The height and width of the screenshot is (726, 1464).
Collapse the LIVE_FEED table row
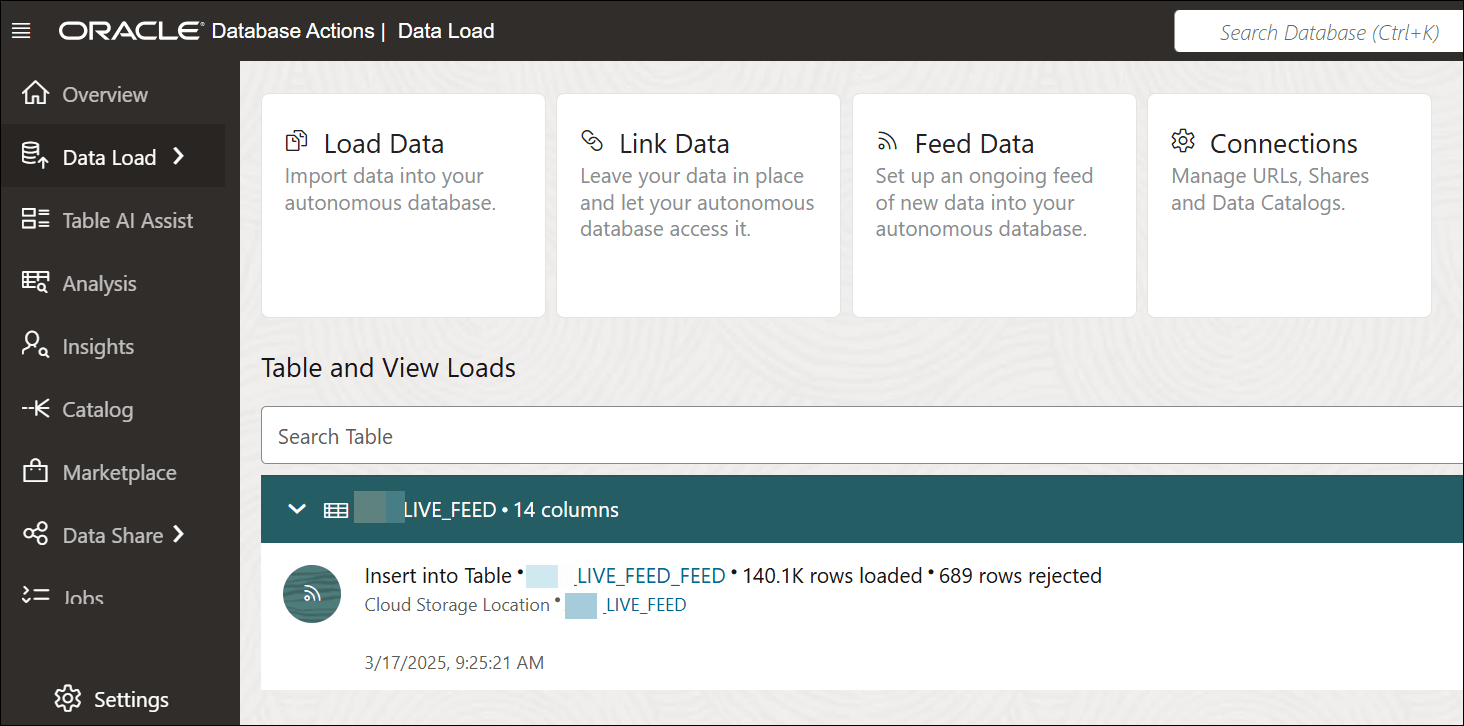click(x=296, y=508)
